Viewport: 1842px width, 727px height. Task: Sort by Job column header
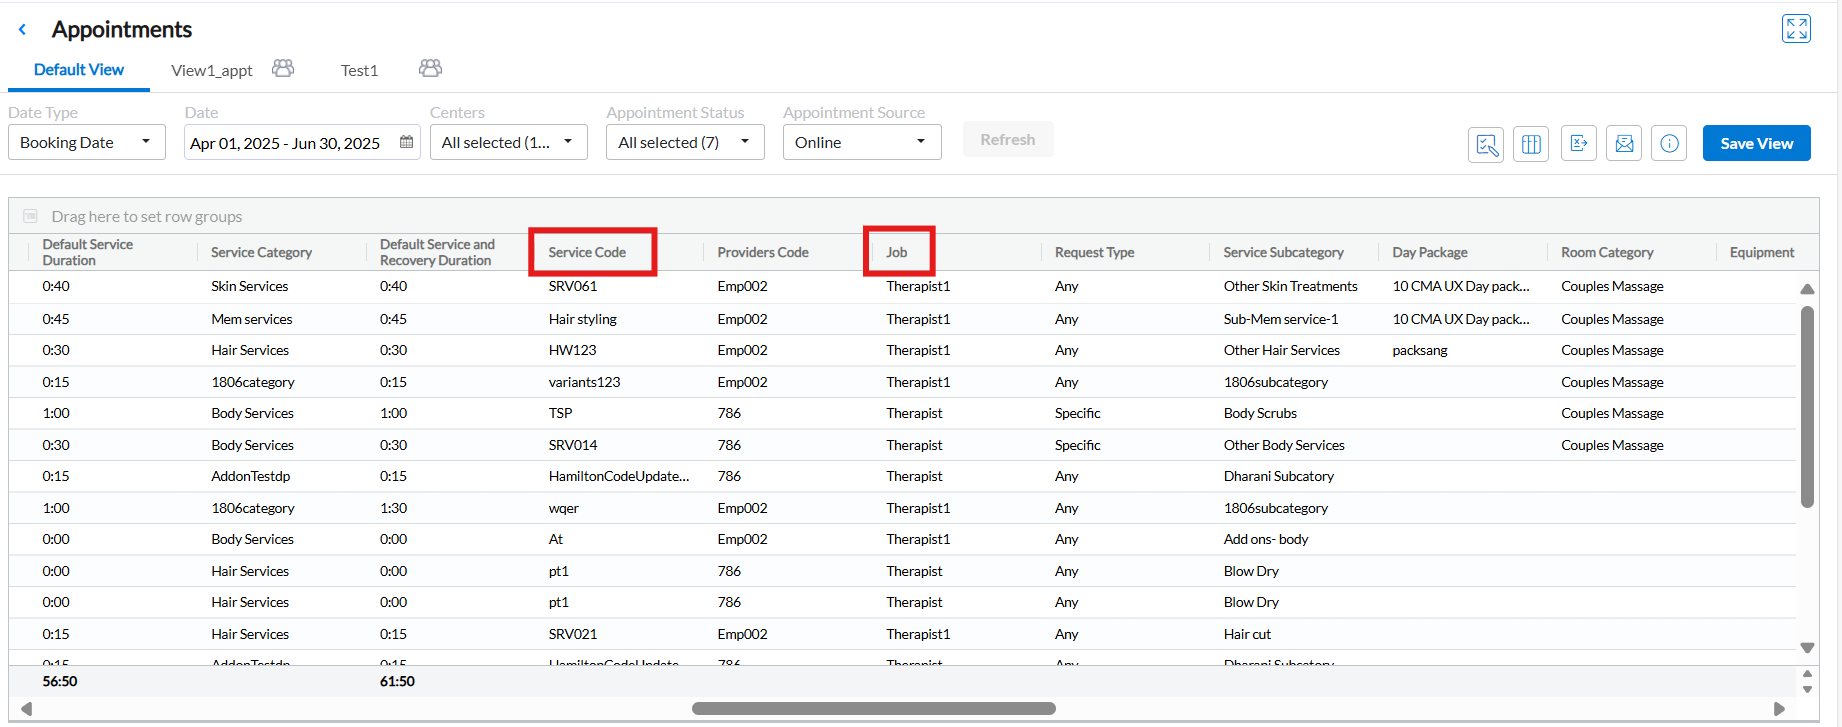pos(897,252)
